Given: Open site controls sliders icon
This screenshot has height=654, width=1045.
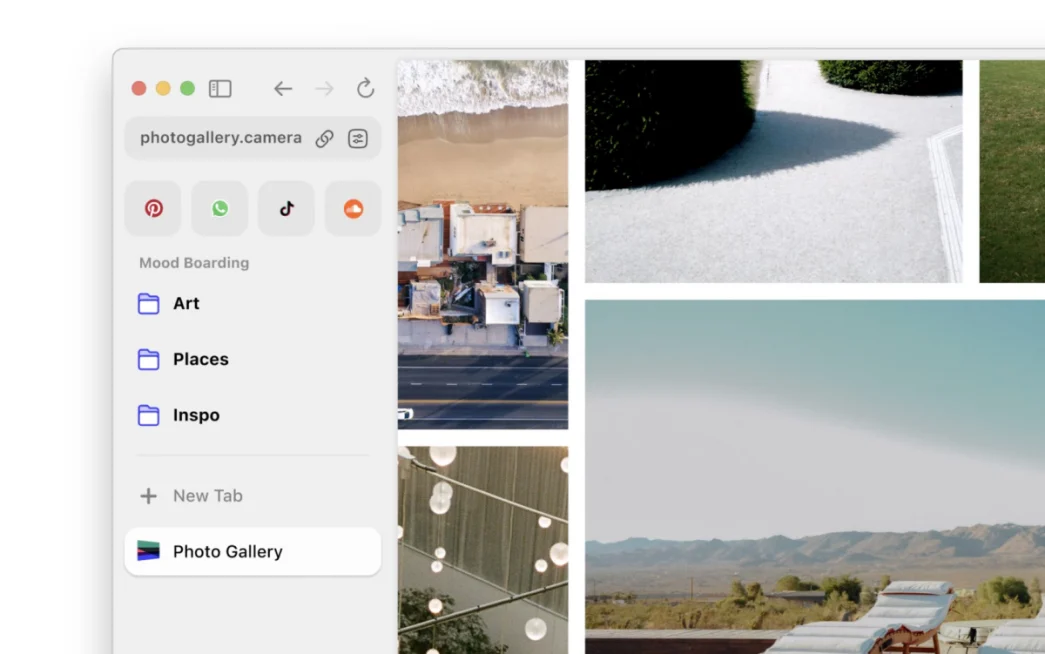Looking at the screenshot, I should (x=358, y=138).
